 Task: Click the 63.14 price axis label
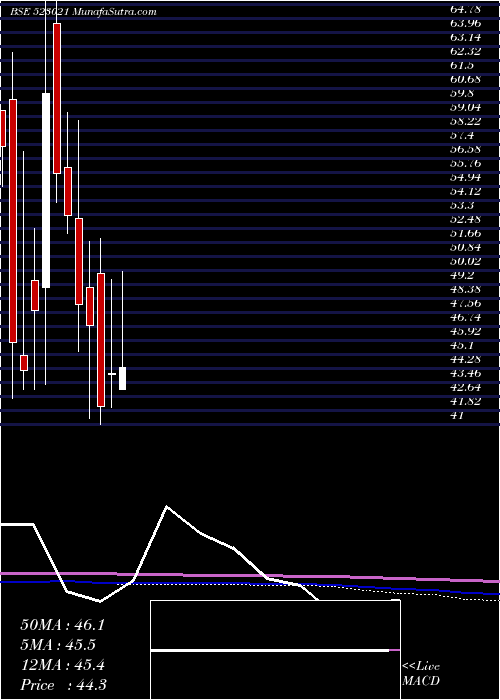click(465, 37)
